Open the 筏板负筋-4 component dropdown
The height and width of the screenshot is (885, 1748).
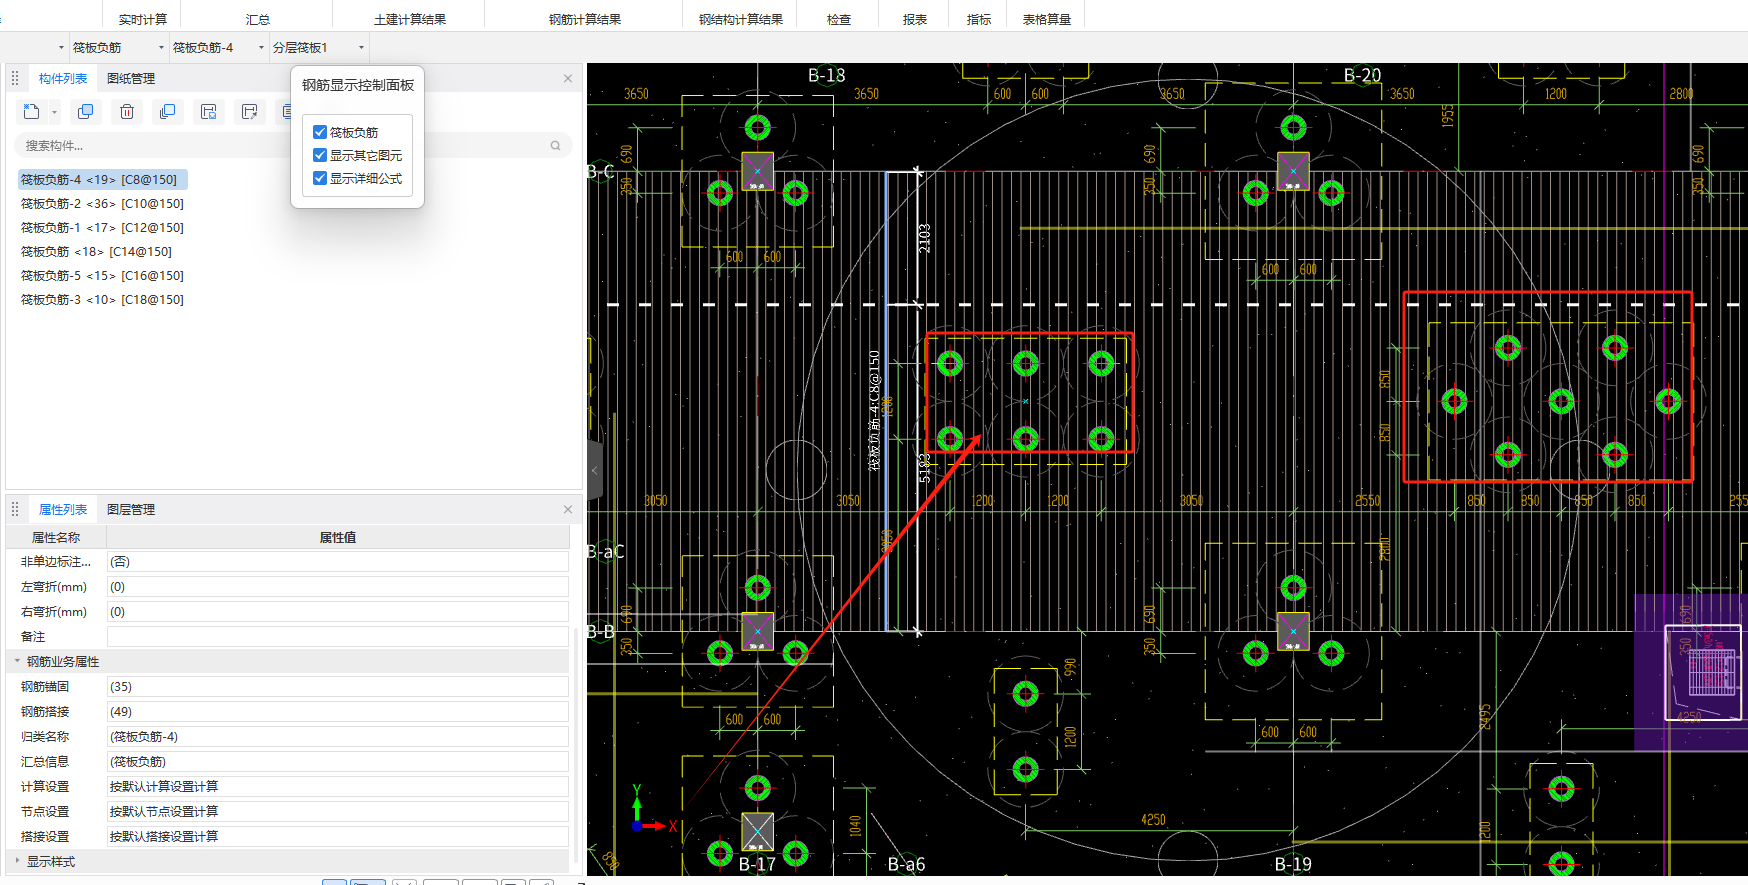tap(262, 47)
